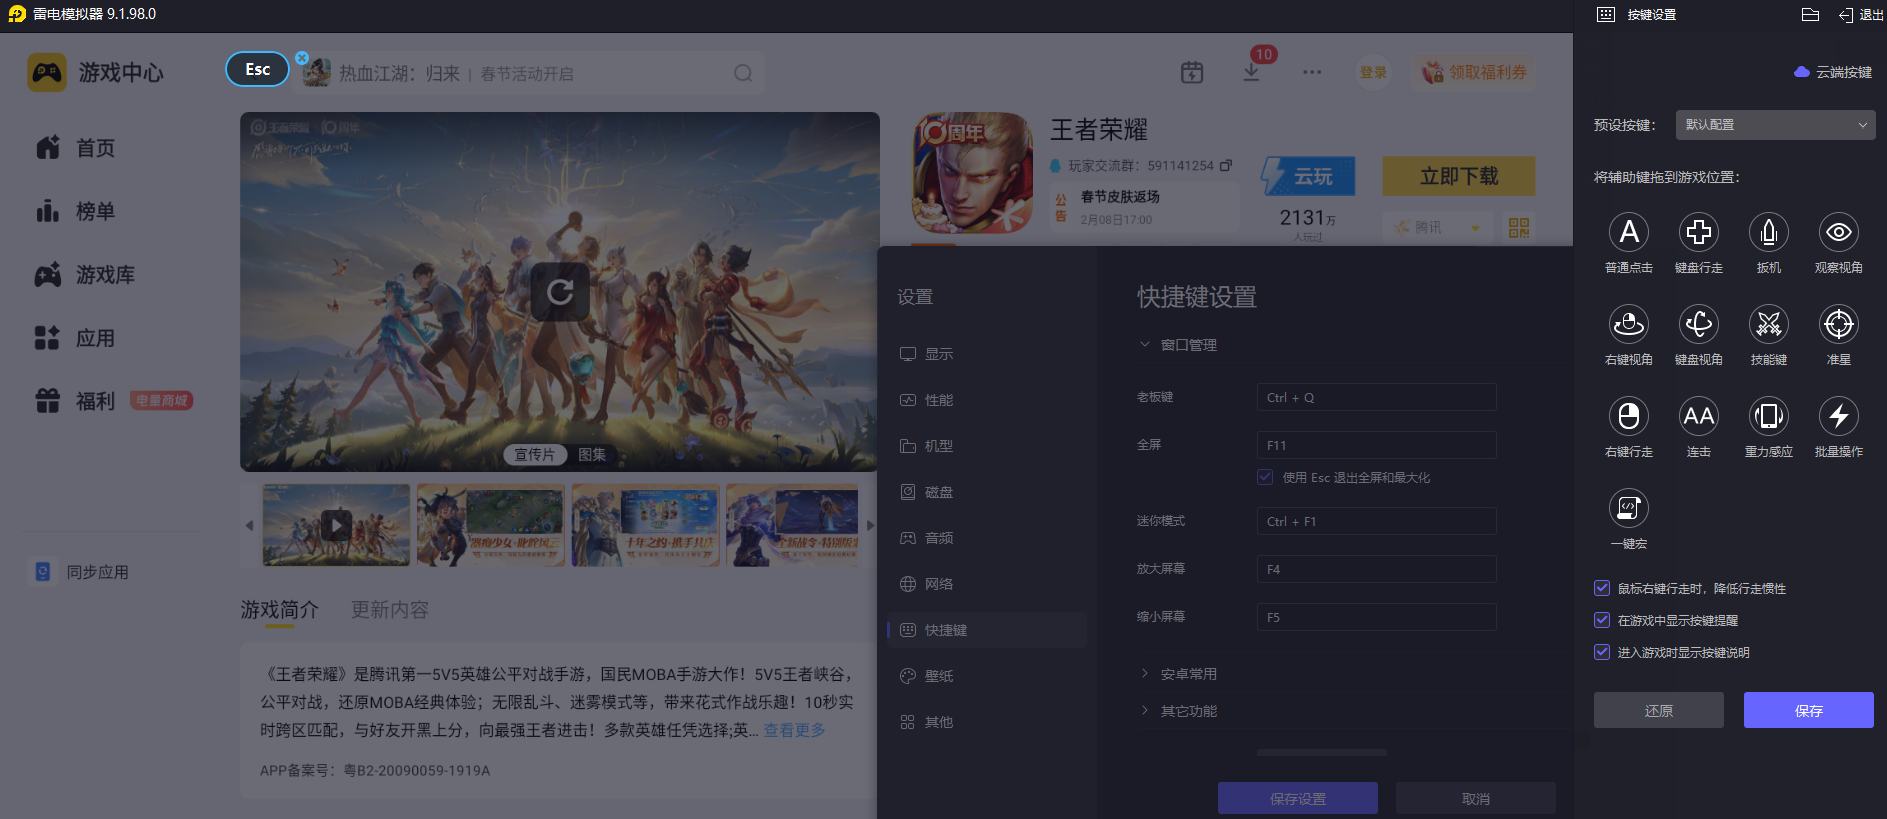This screenshot has width=1887, height=819.
Task: Open the three-dot more menu
Action: [1312, 72]
